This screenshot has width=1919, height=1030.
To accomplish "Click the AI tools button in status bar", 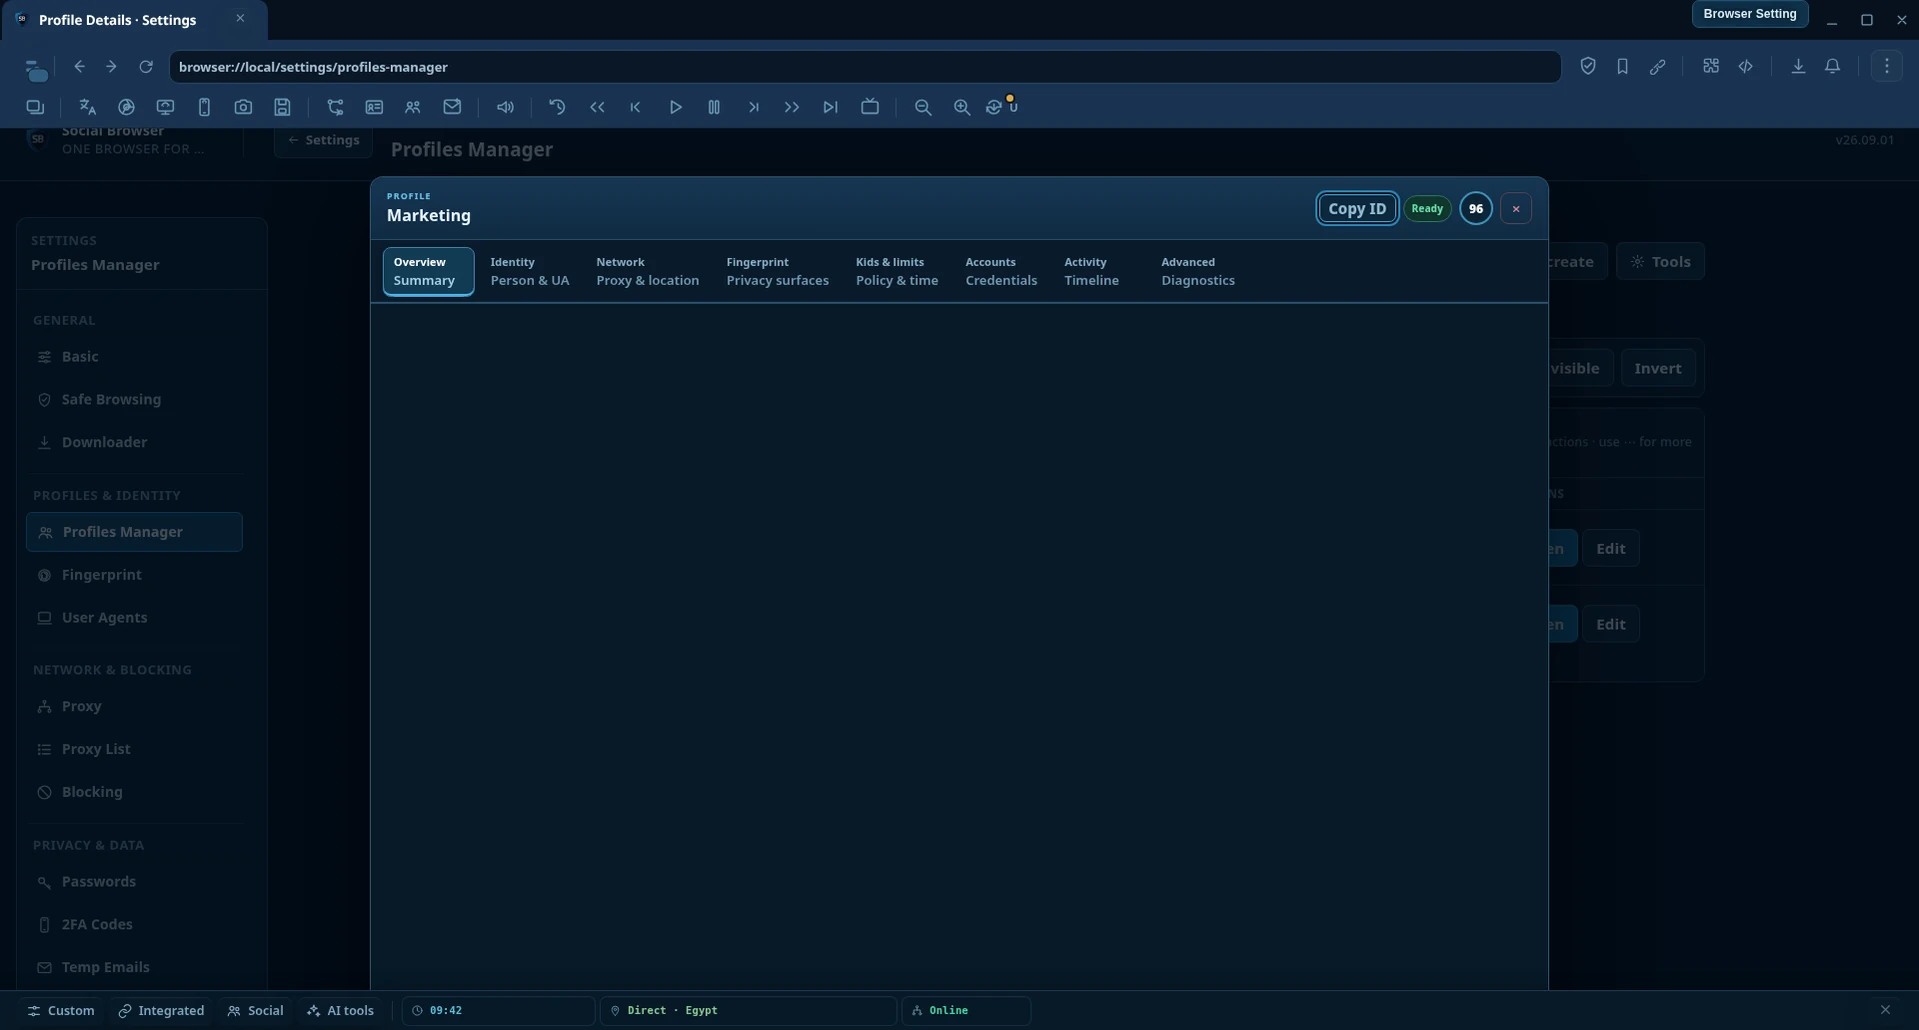I will coord(341,1010).
